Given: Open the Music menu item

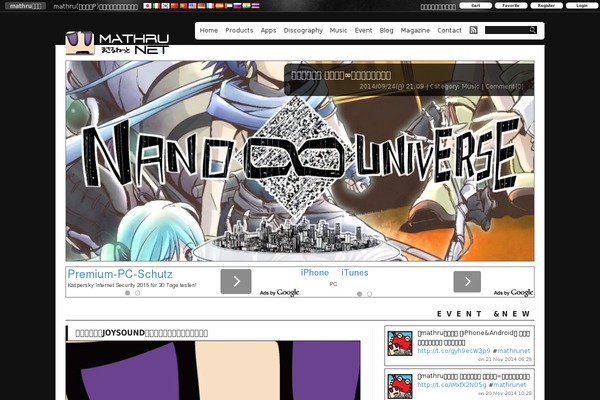Looking at the screenshot, I should pyautogui.click(x=338, y=30).
